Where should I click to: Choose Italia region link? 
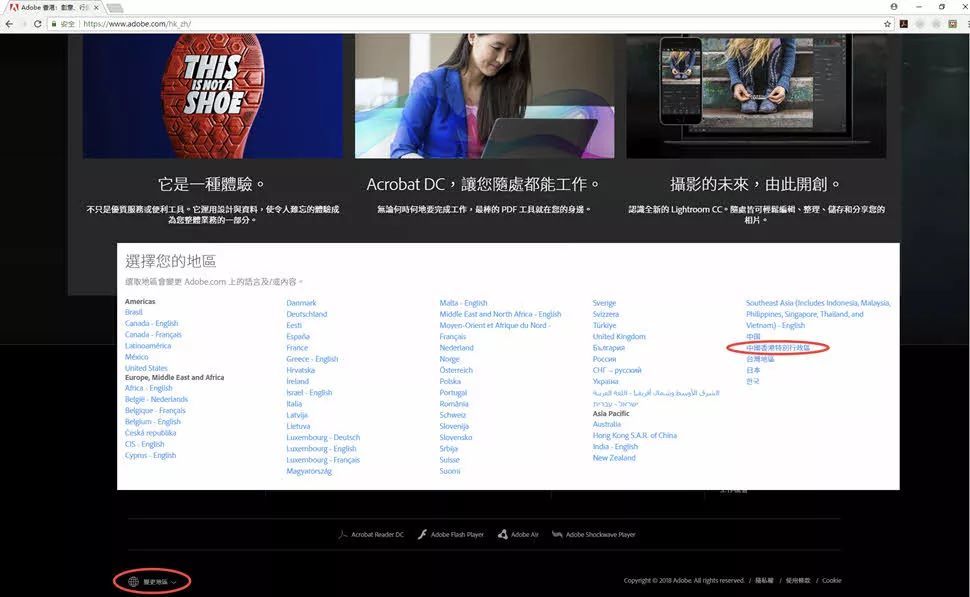coord(294,403)
